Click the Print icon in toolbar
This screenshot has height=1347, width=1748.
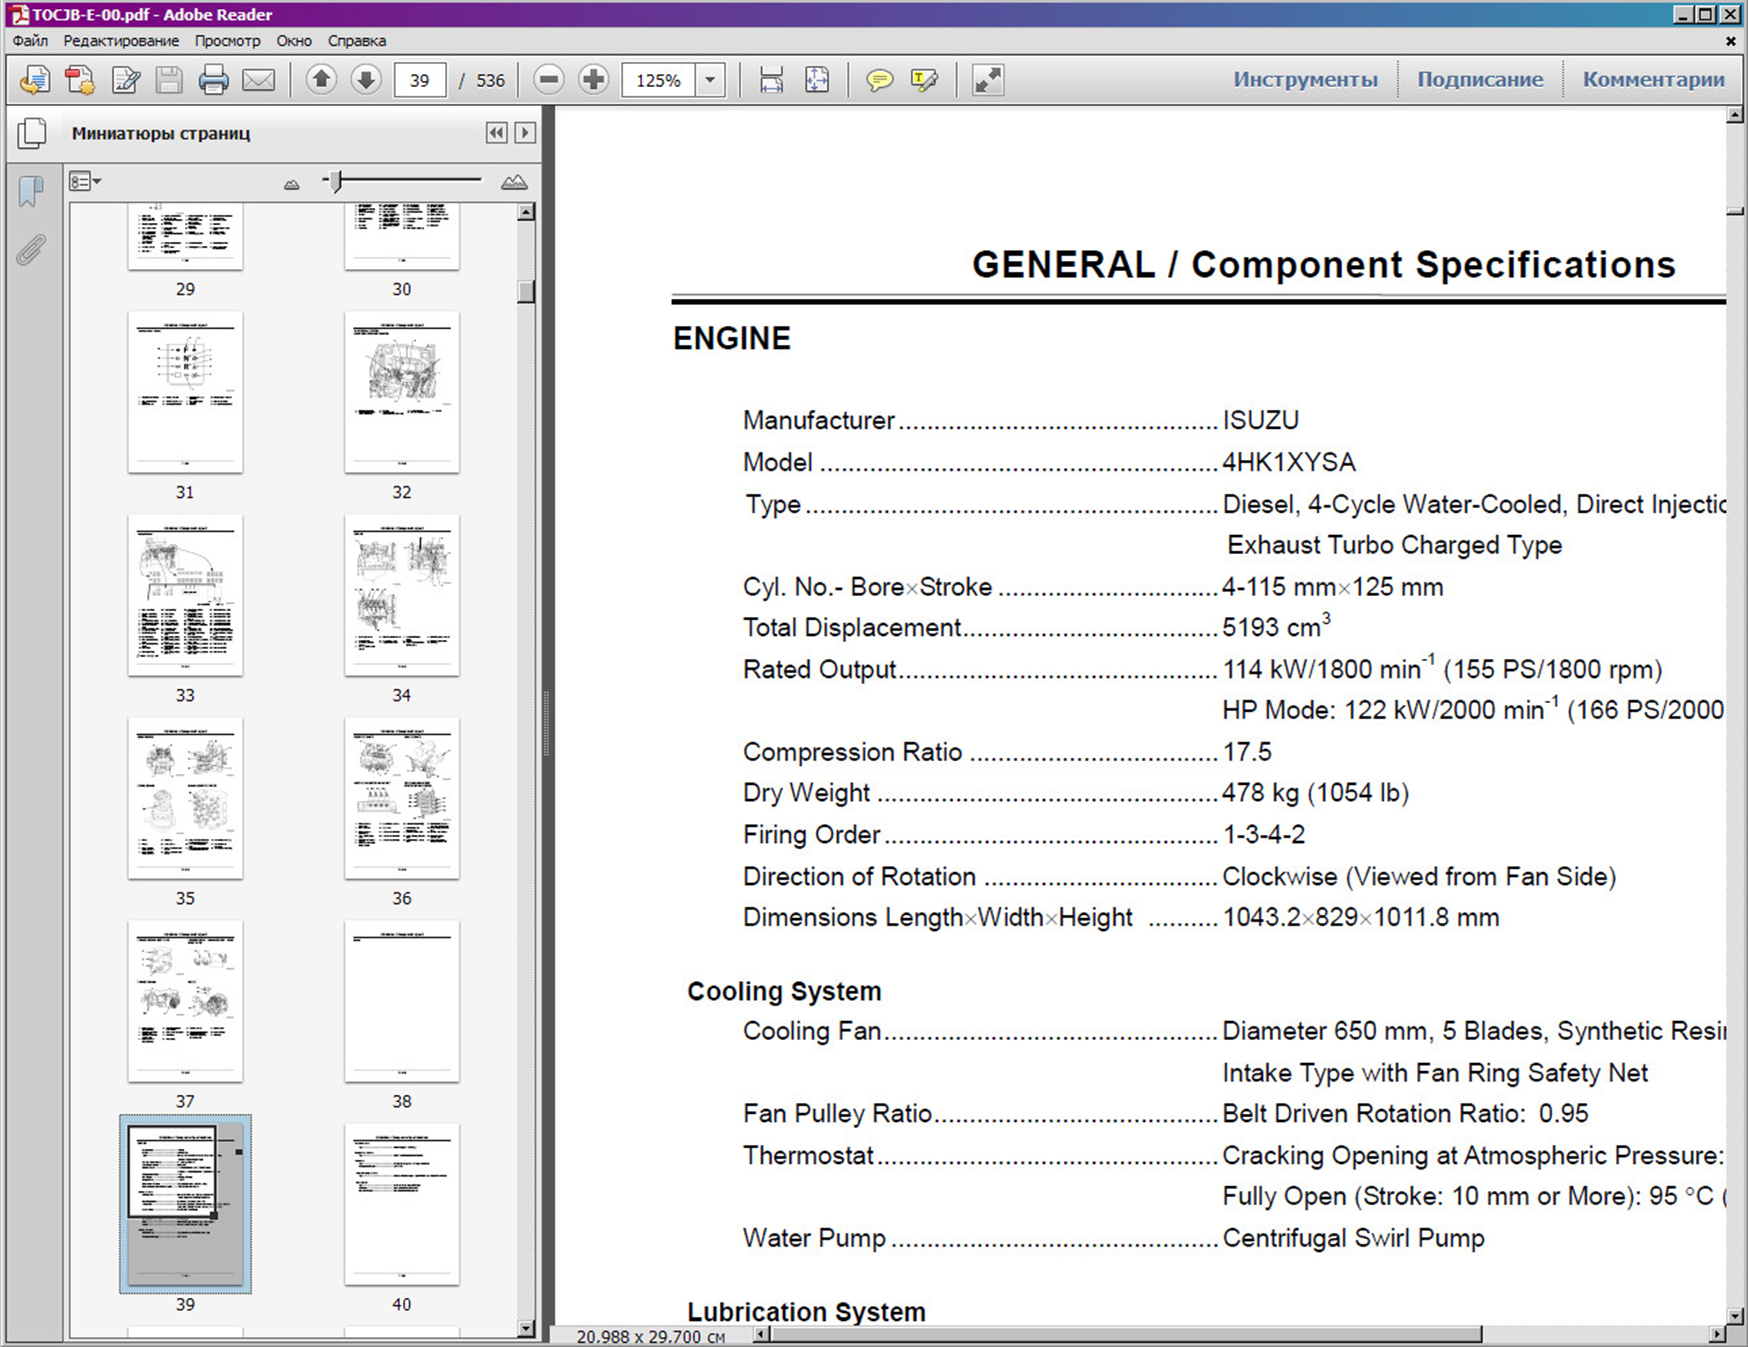pos(213,80)
